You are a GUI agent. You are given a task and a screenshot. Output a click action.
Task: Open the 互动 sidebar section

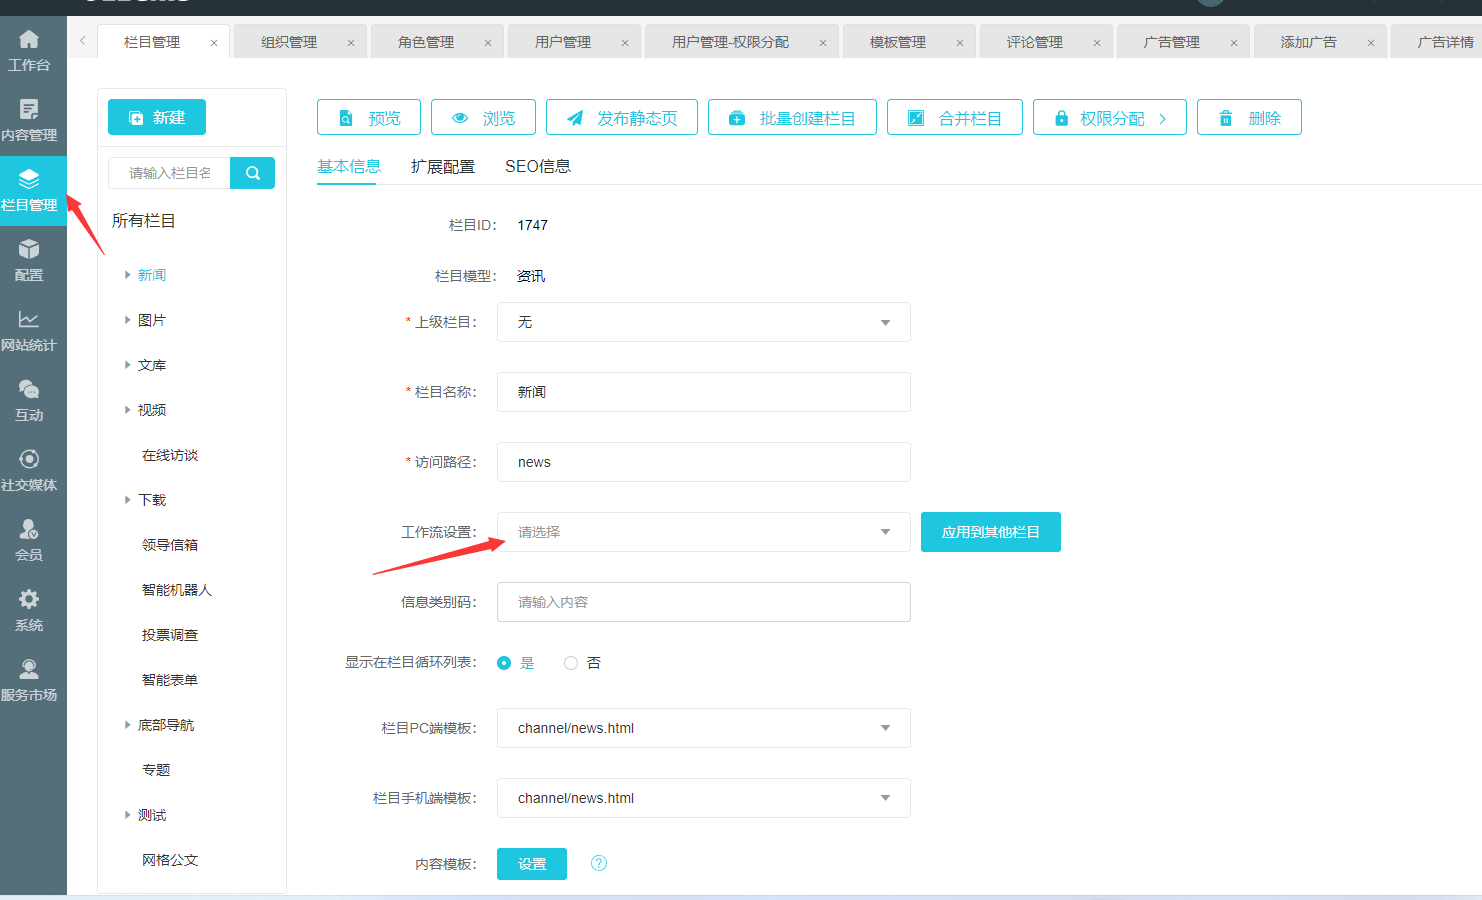[29, 400]
